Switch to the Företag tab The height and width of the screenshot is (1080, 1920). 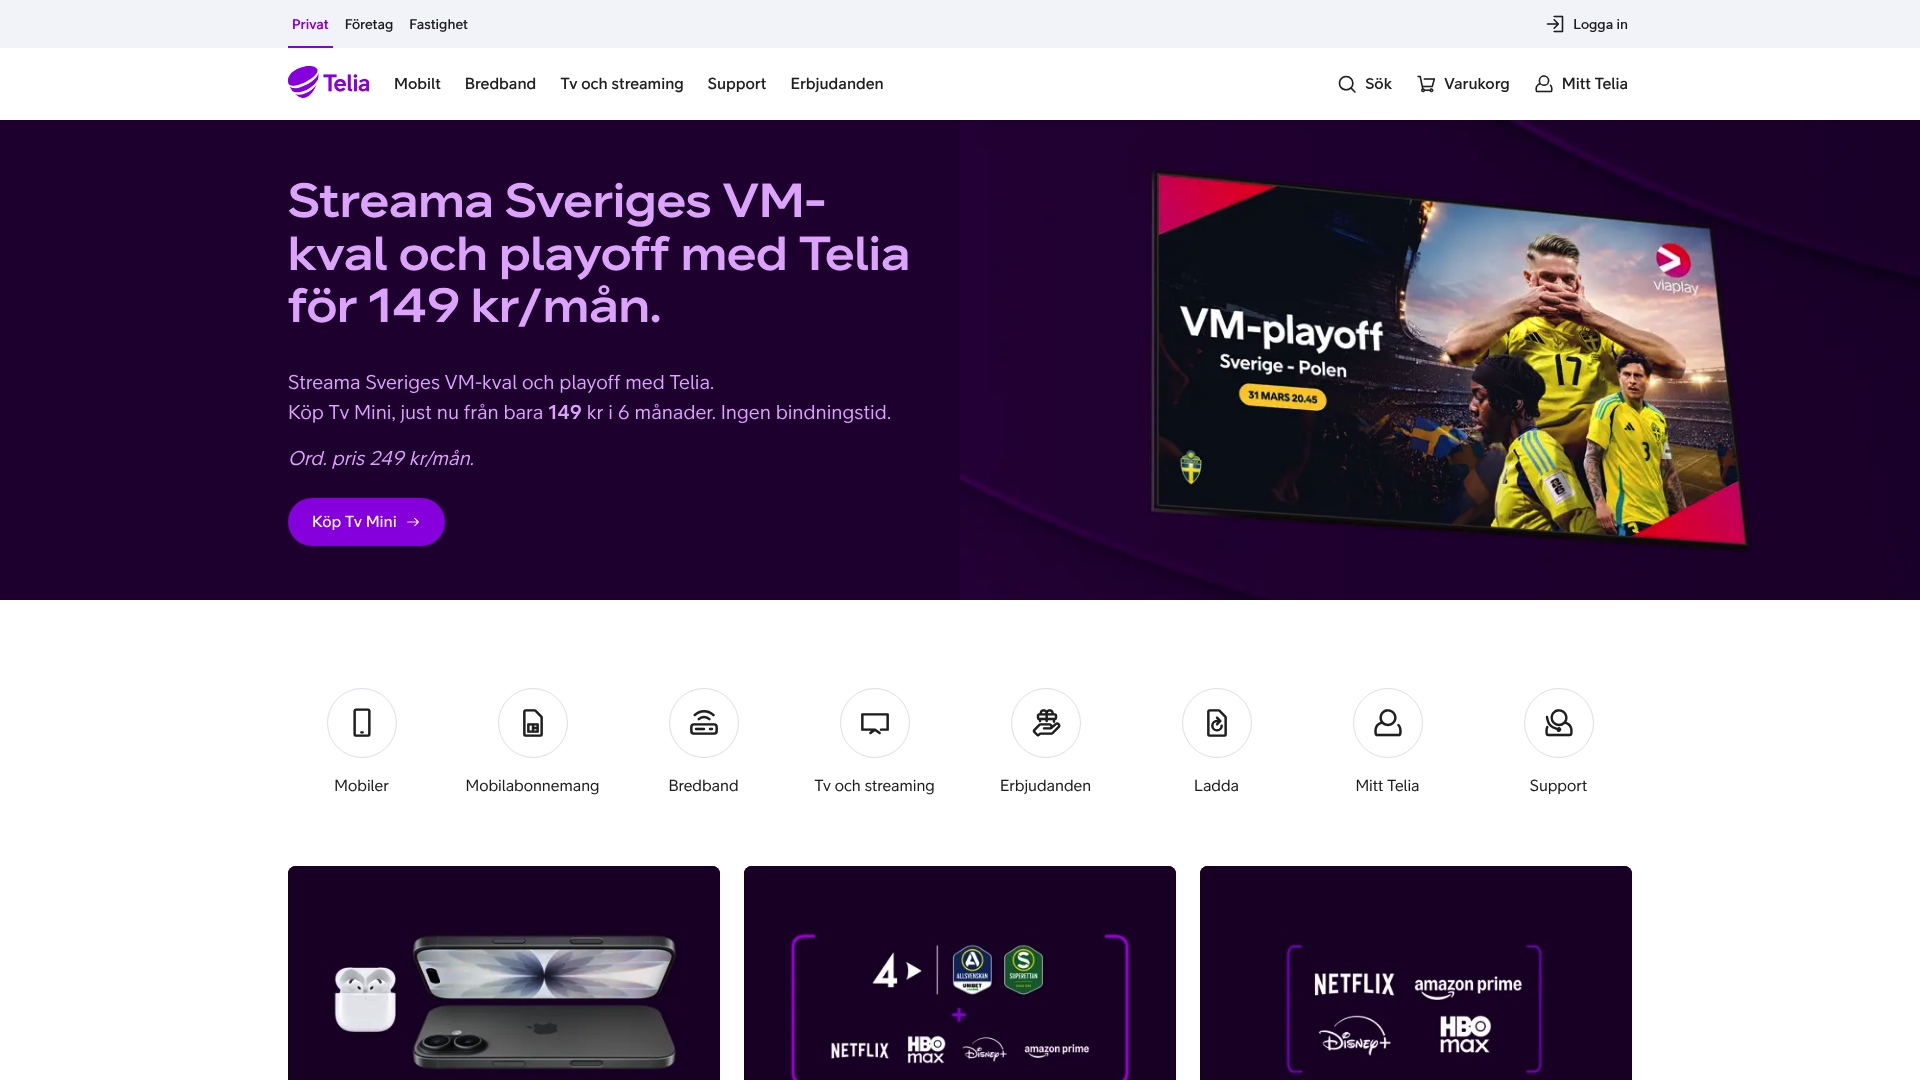pyautogui.click(x=368, y=24)
